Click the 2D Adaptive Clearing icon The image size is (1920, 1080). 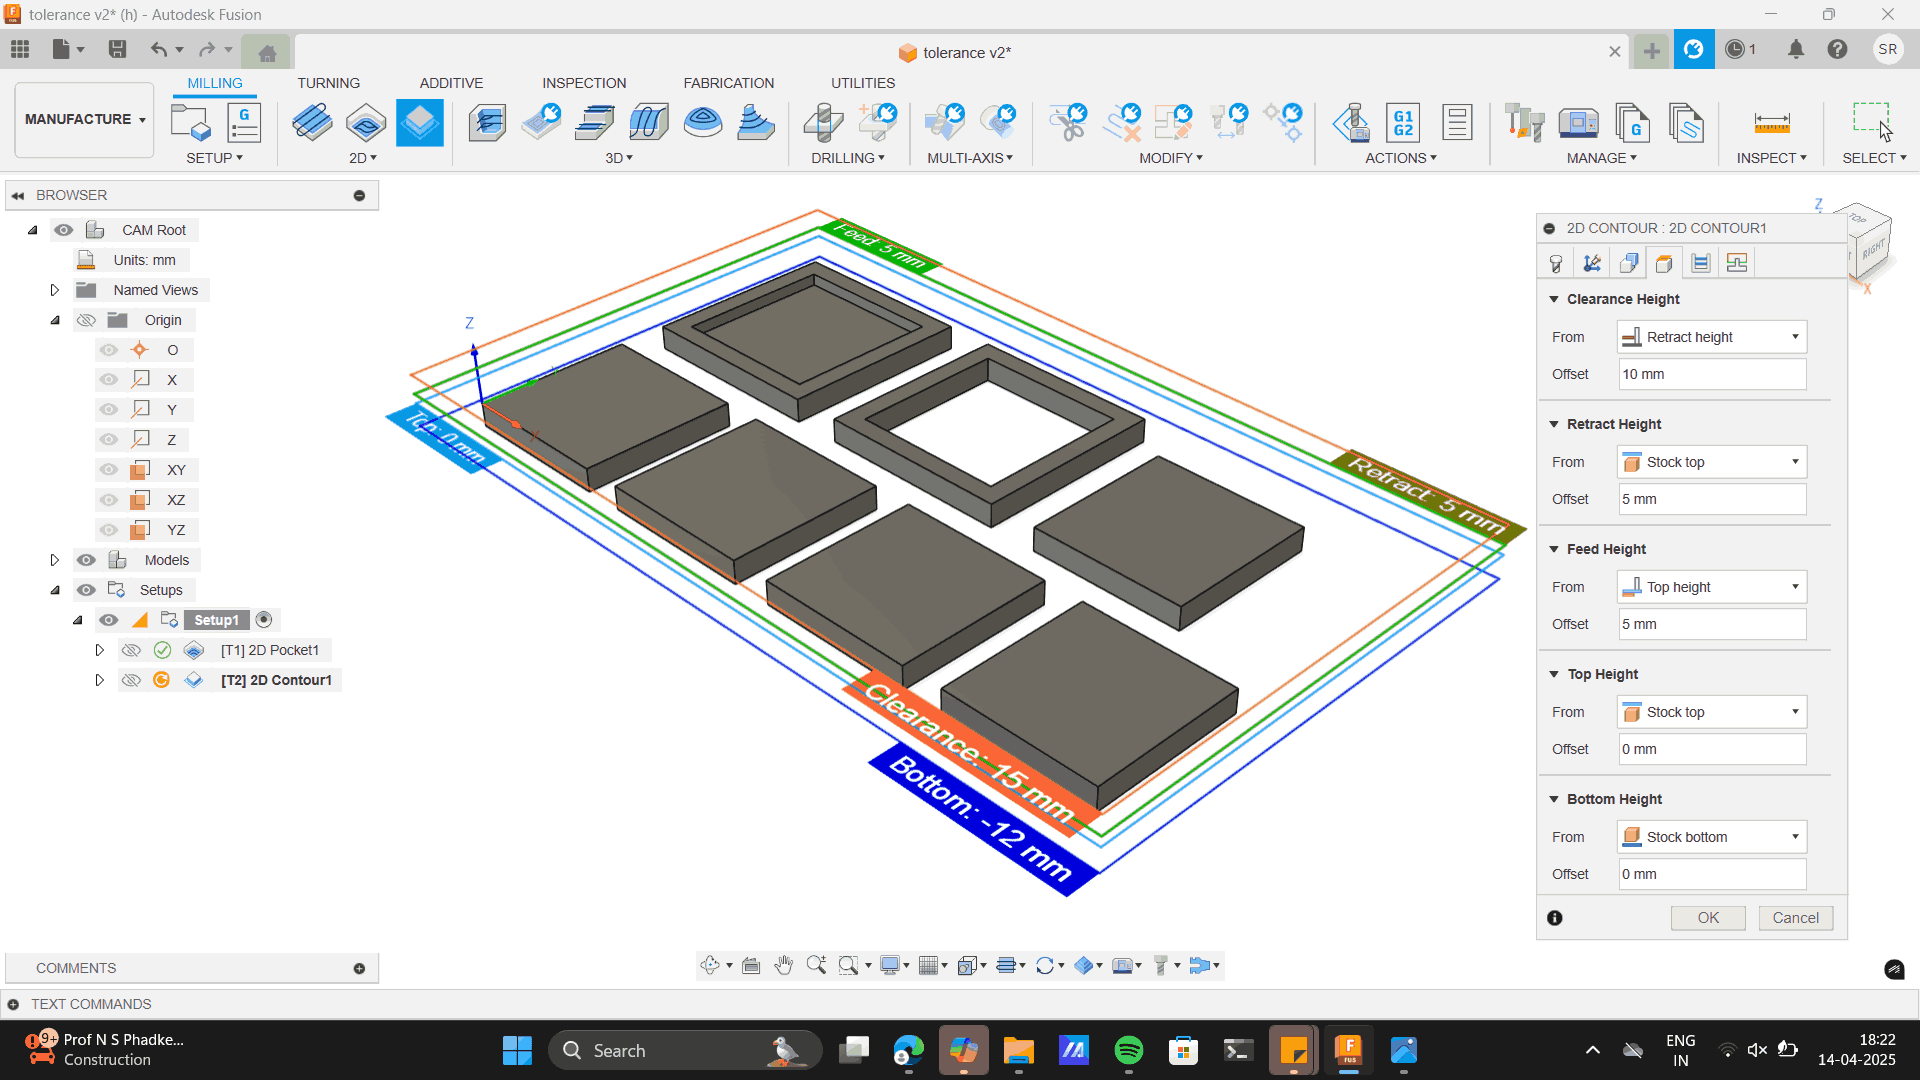coord(312,123)
